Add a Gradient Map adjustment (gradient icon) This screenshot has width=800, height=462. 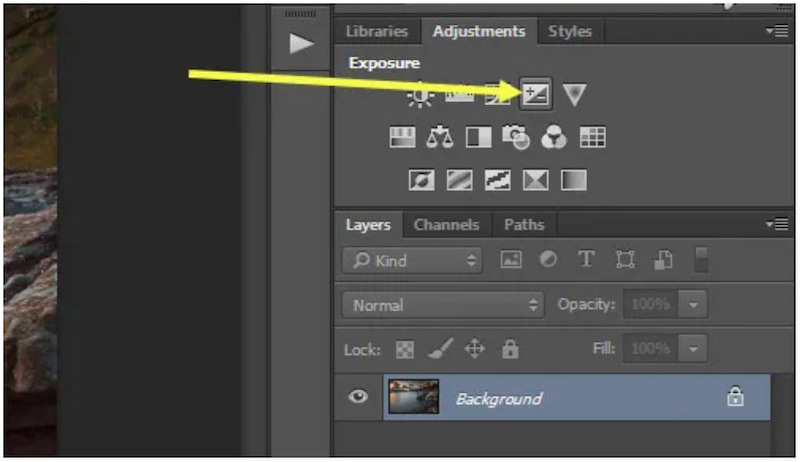pos(573,181)
